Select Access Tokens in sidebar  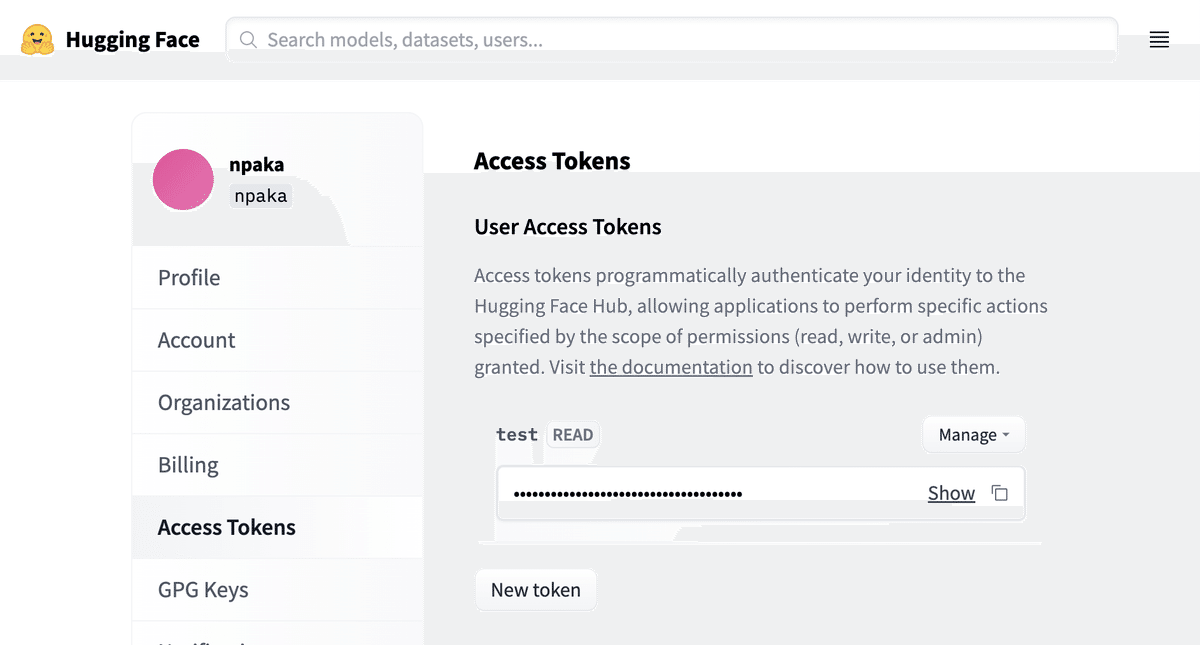tap(277, 527)
